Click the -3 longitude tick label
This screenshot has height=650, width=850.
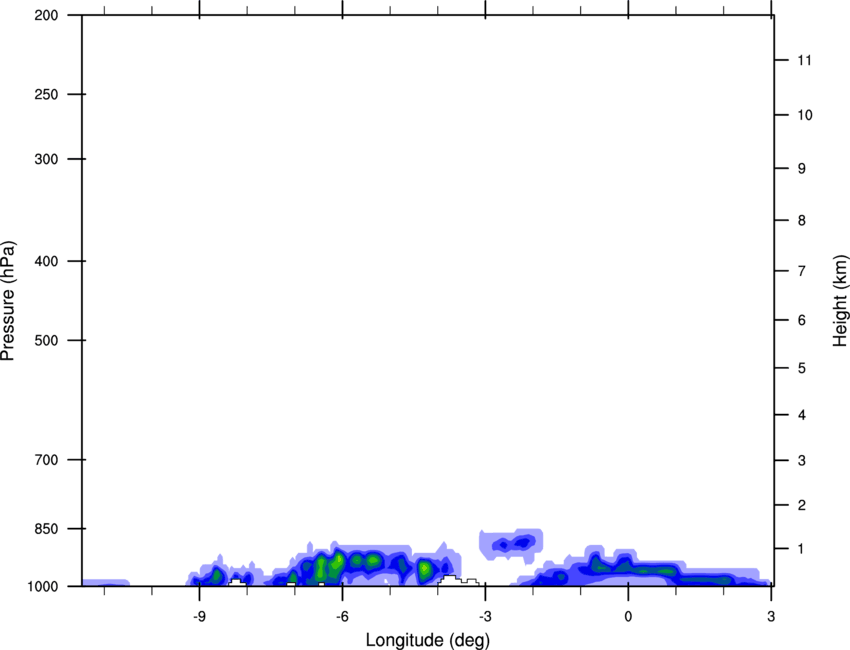click(485, 616)
